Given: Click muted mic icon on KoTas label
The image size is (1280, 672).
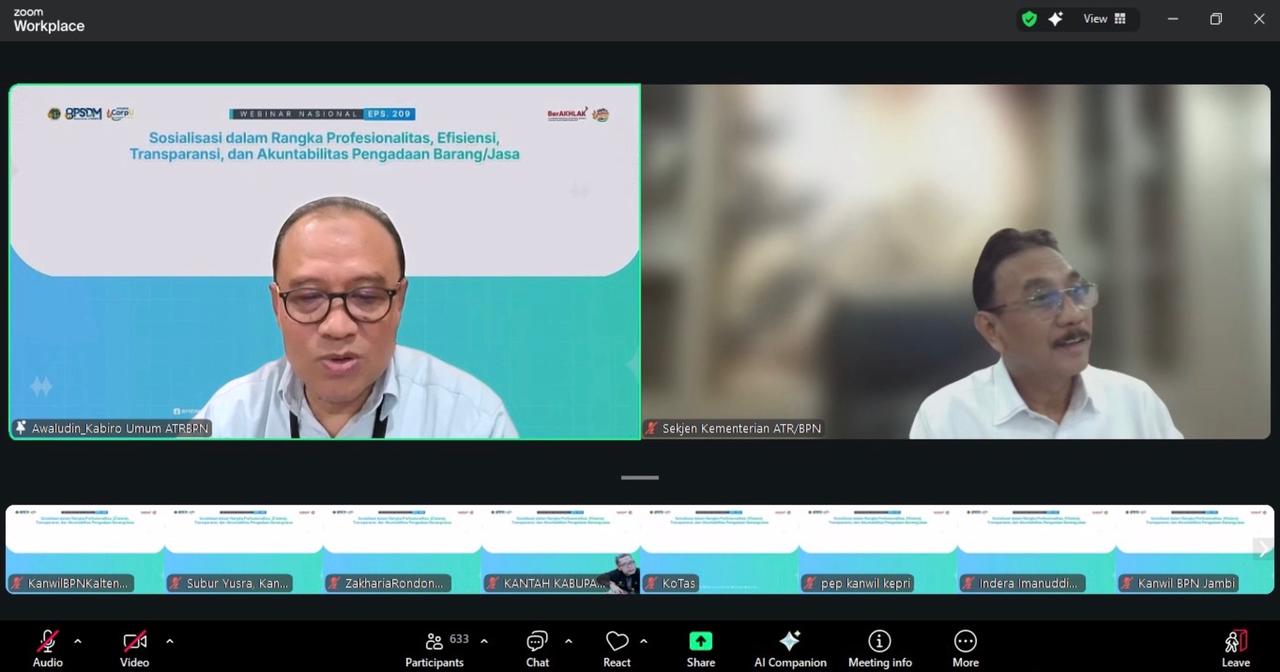Looking at the screenshot, I should point(652,583).
